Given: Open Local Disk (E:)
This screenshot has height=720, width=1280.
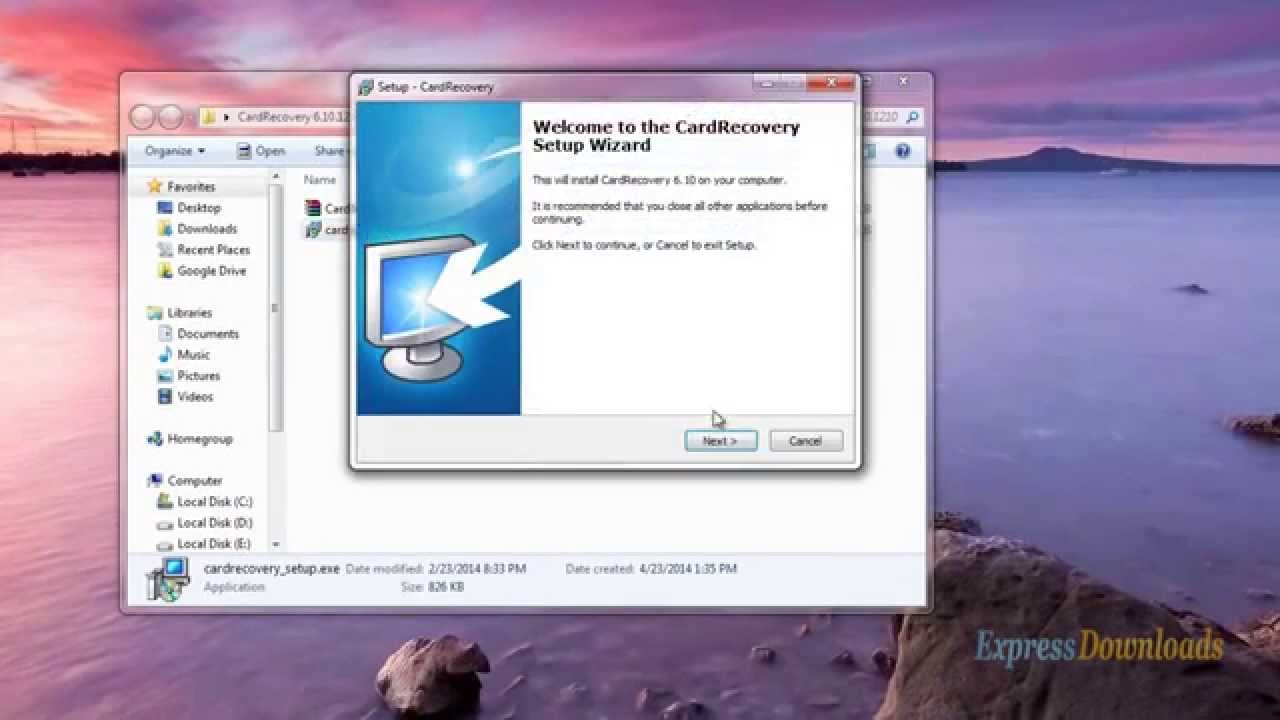Looking at the screenshot, I should click(x=214, y=544).
